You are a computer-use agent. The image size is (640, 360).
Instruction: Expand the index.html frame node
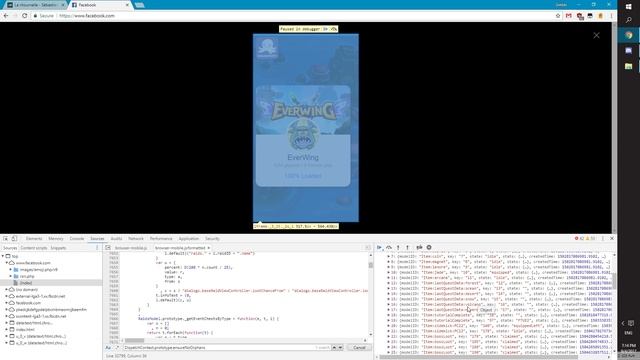pyautogui.click(x=7, y=329)
